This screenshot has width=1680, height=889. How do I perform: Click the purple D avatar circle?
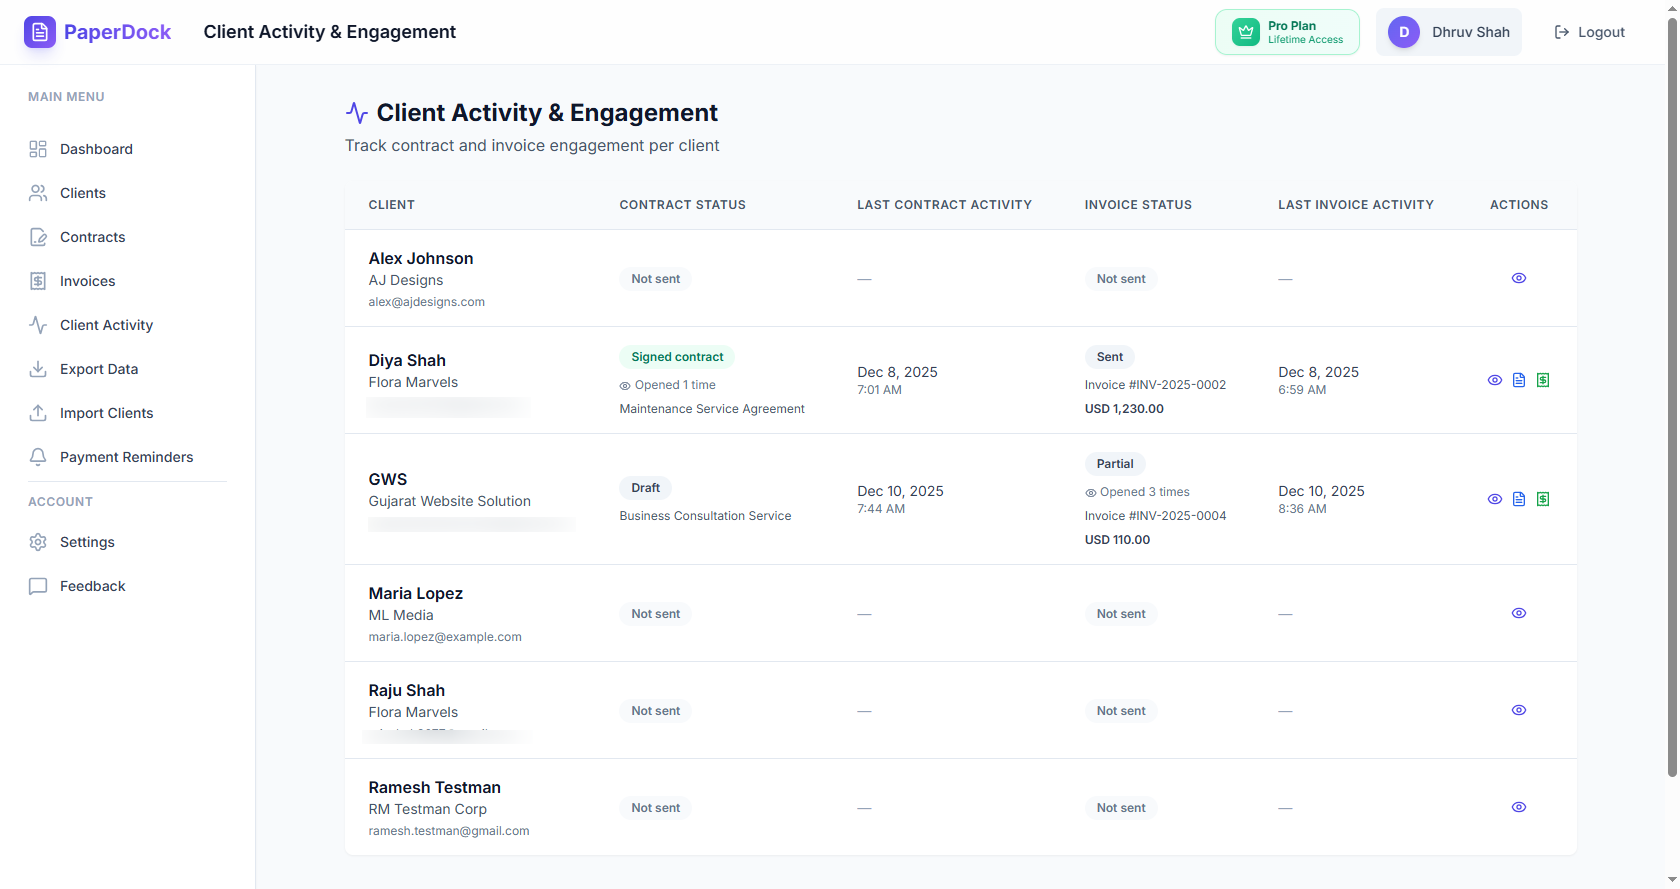(1404, 32)
